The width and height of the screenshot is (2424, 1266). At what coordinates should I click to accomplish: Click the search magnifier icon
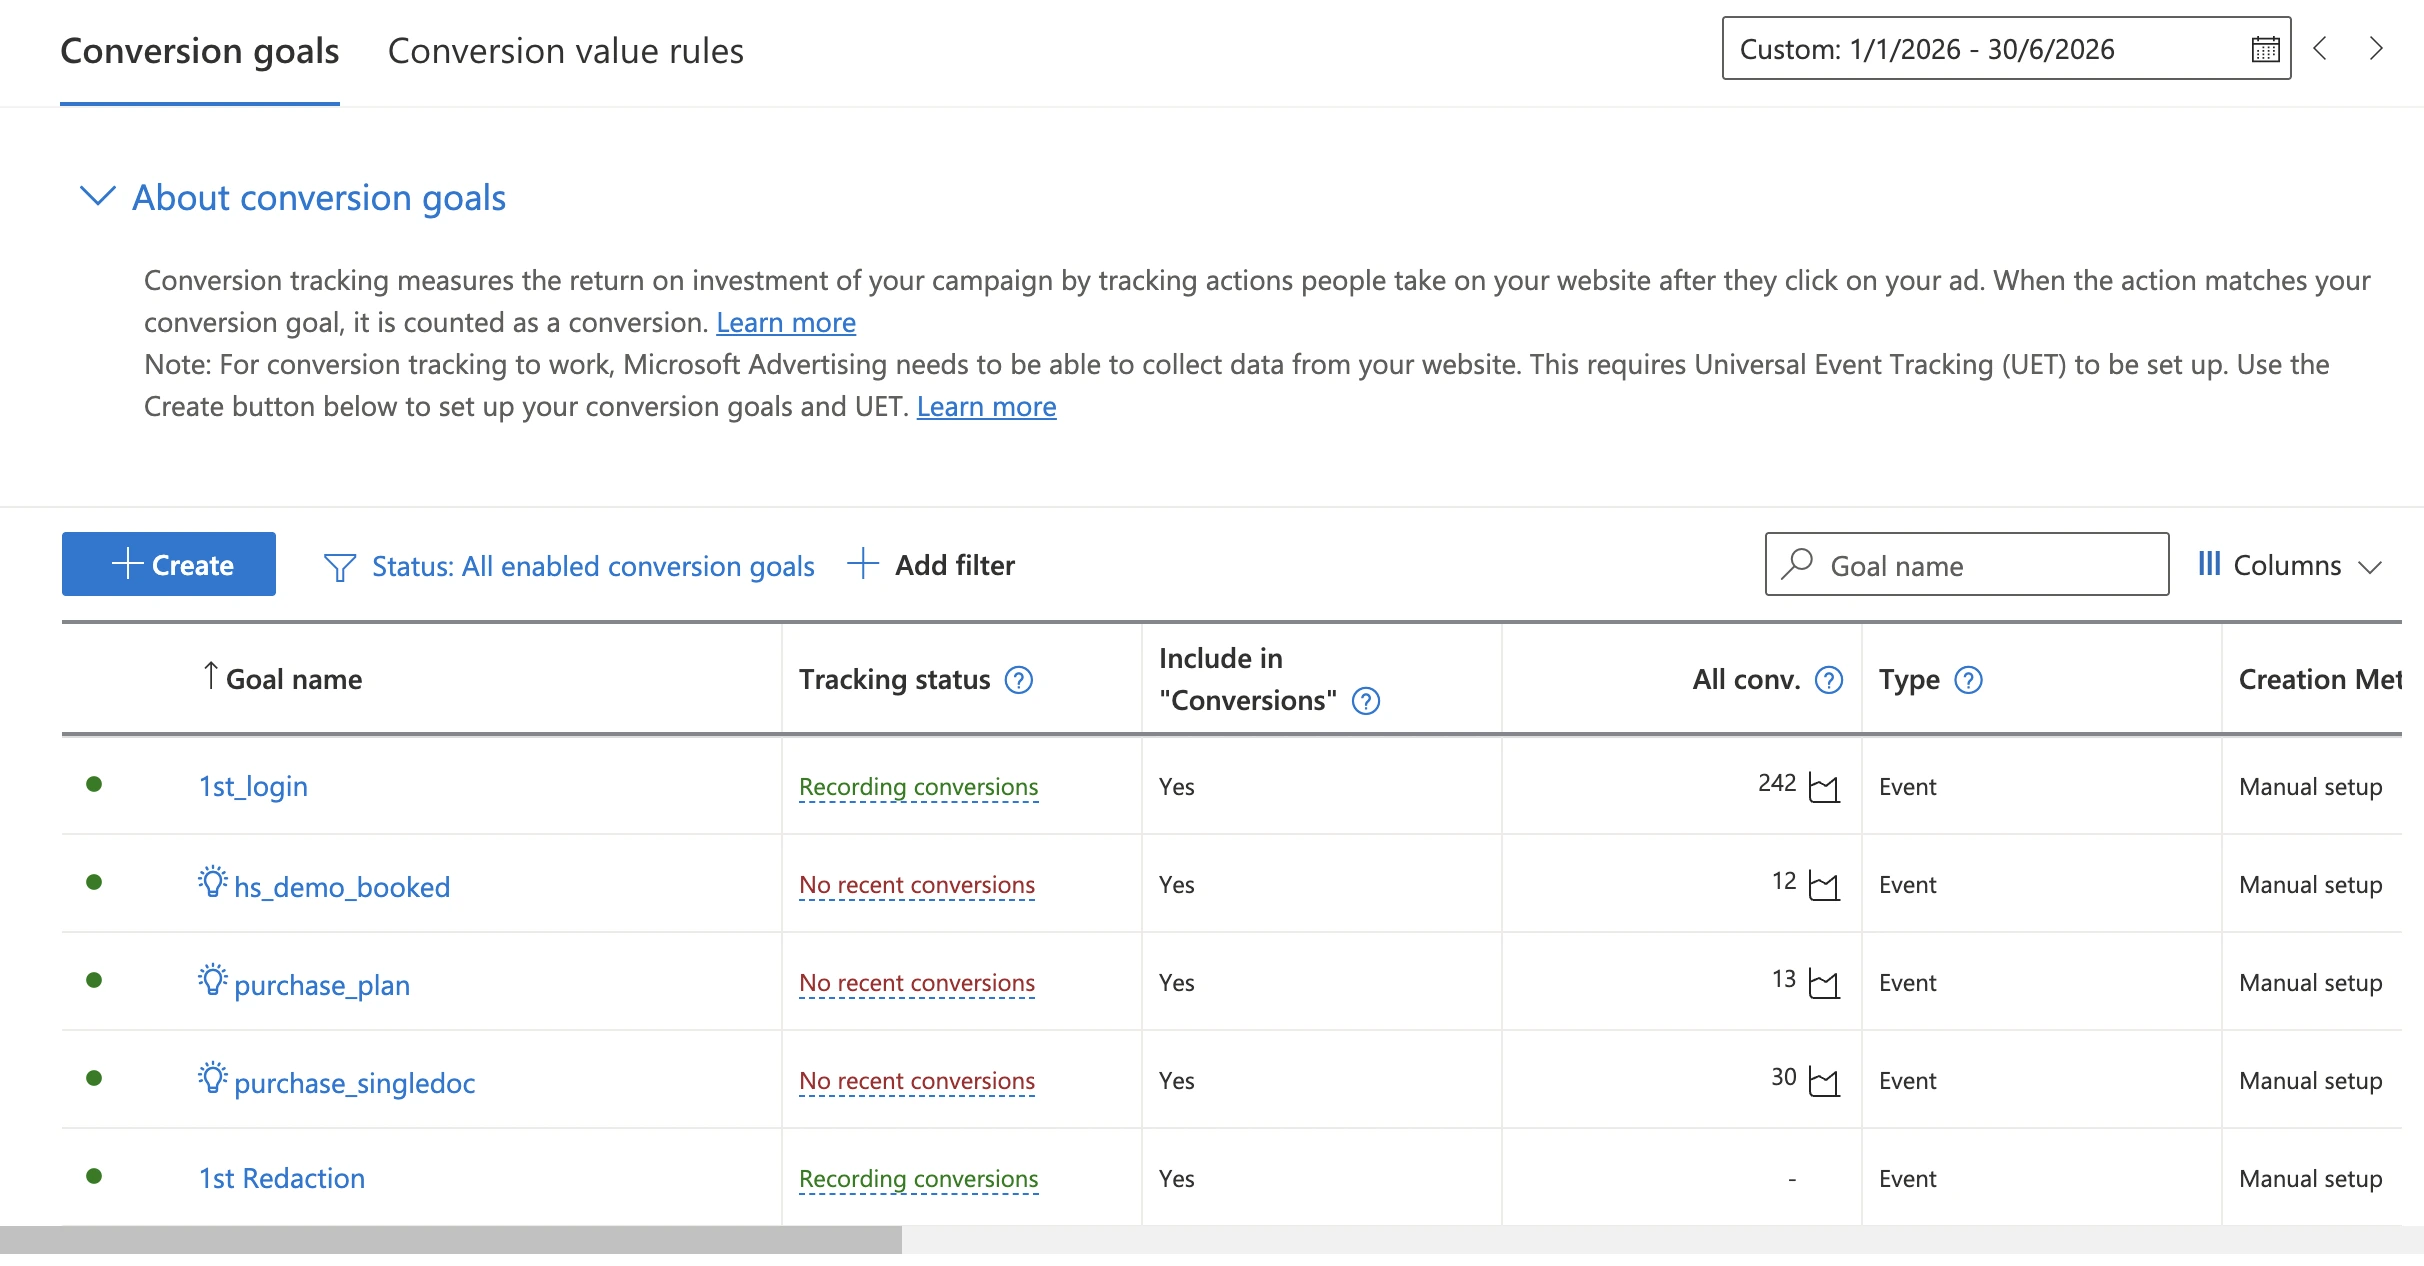coord(1797,564)
